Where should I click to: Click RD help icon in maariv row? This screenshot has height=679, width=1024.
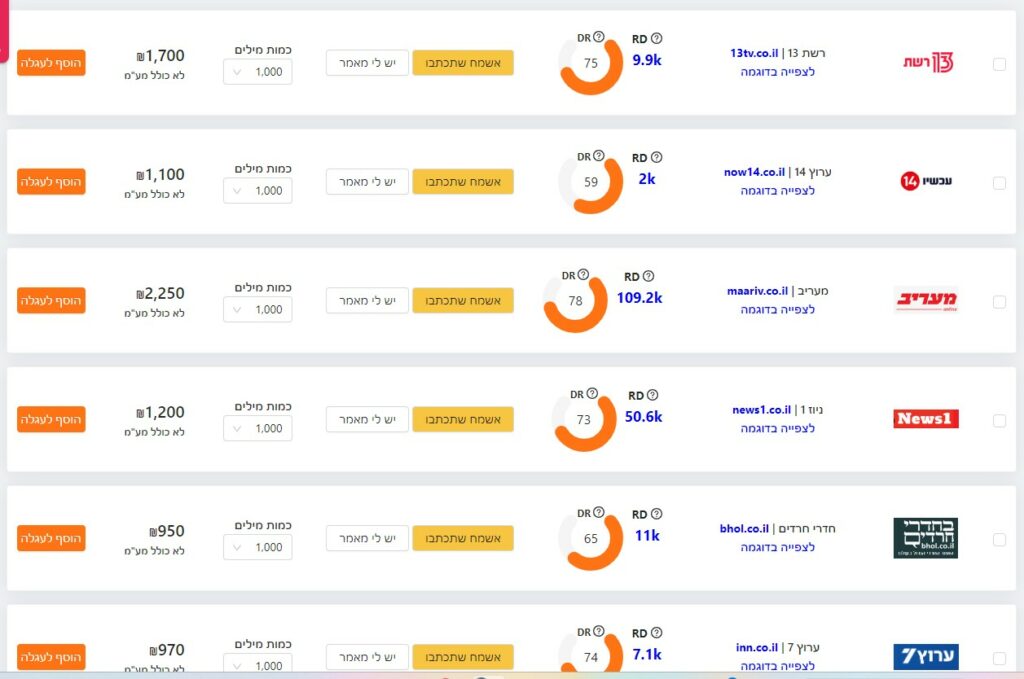pos(648,276)
